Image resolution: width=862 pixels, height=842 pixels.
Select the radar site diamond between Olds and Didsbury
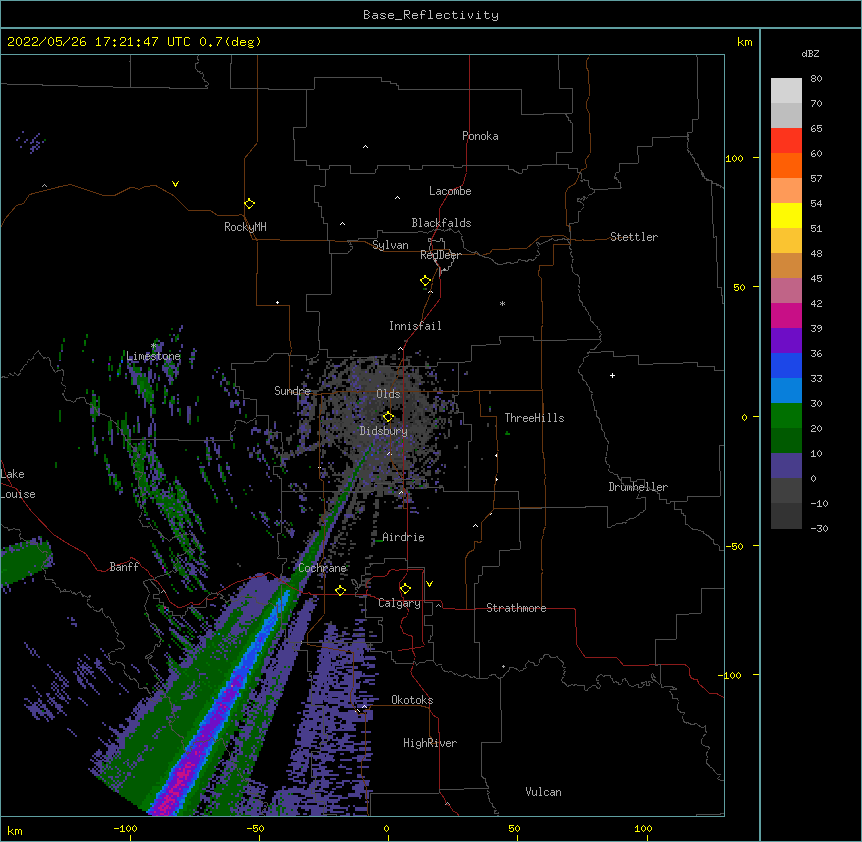[388, 416]
